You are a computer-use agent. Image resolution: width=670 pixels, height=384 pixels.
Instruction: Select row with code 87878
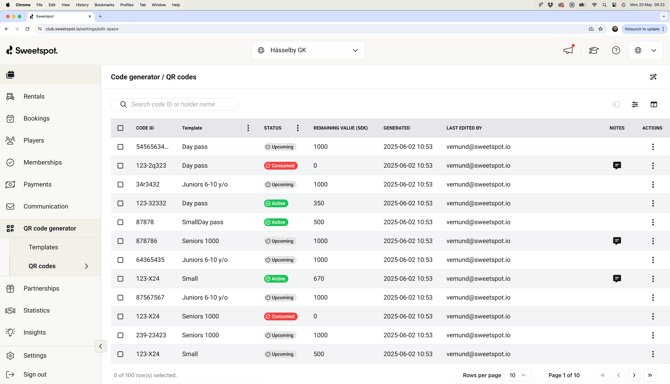(x=120, y=222)
